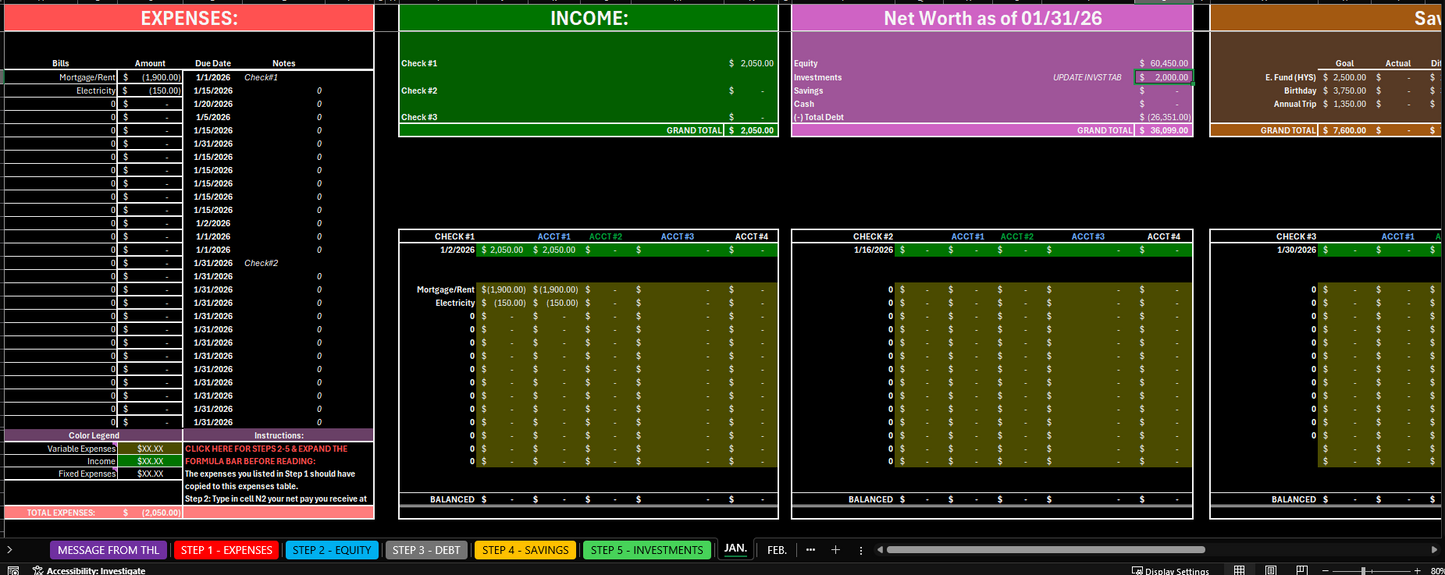The image size is (1445, 575).
Task: Switch to the FEB. sheet tab
Action: point(777,550)
